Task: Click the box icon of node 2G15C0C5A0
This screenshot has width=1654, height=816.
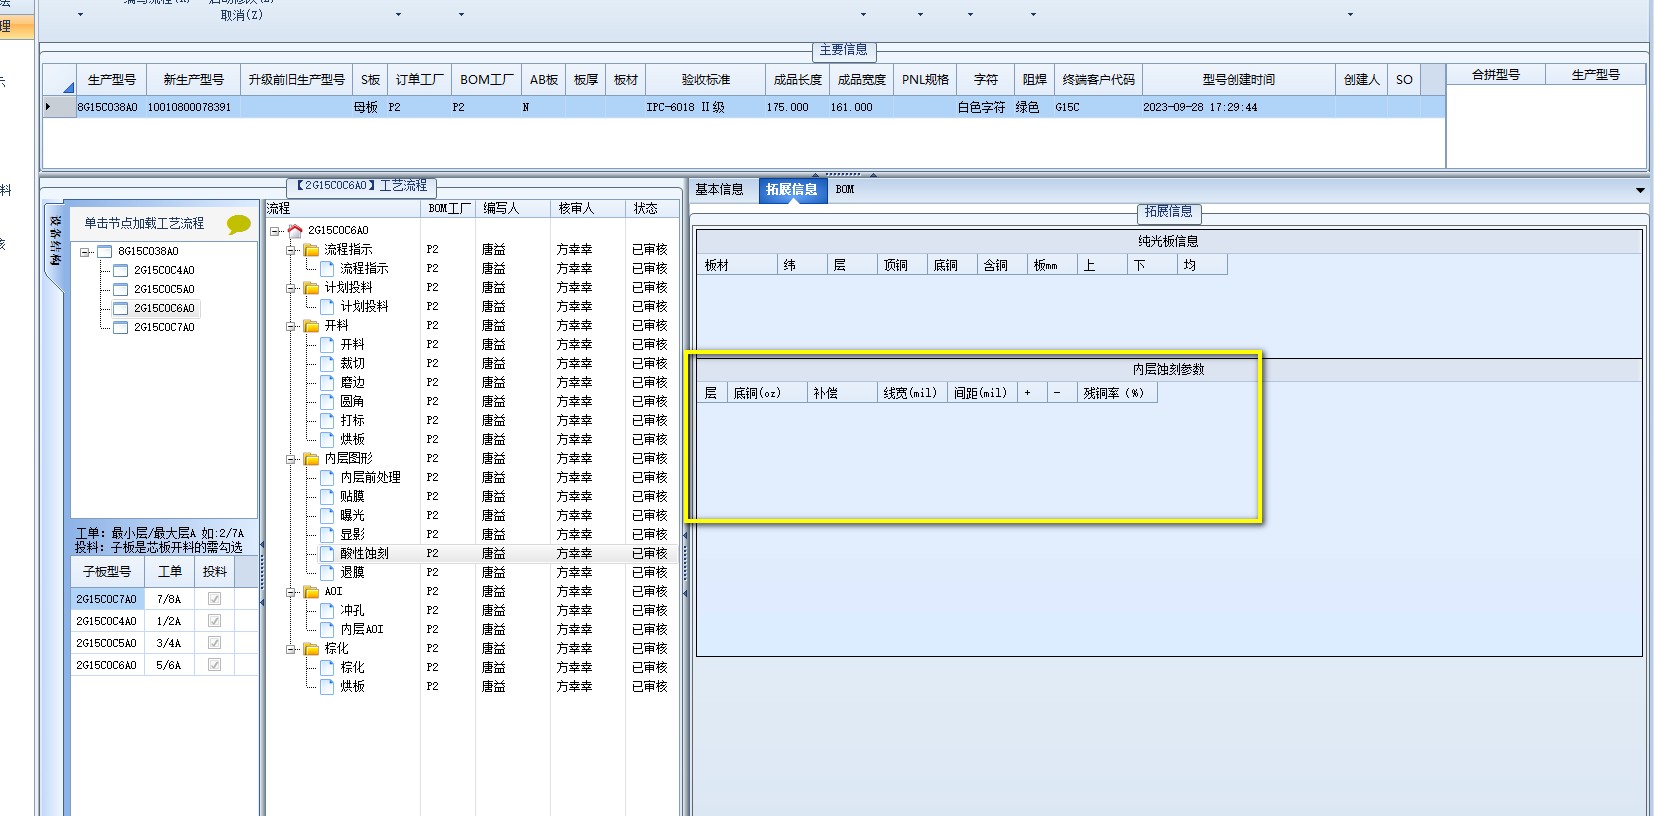Action: (121, 289)
